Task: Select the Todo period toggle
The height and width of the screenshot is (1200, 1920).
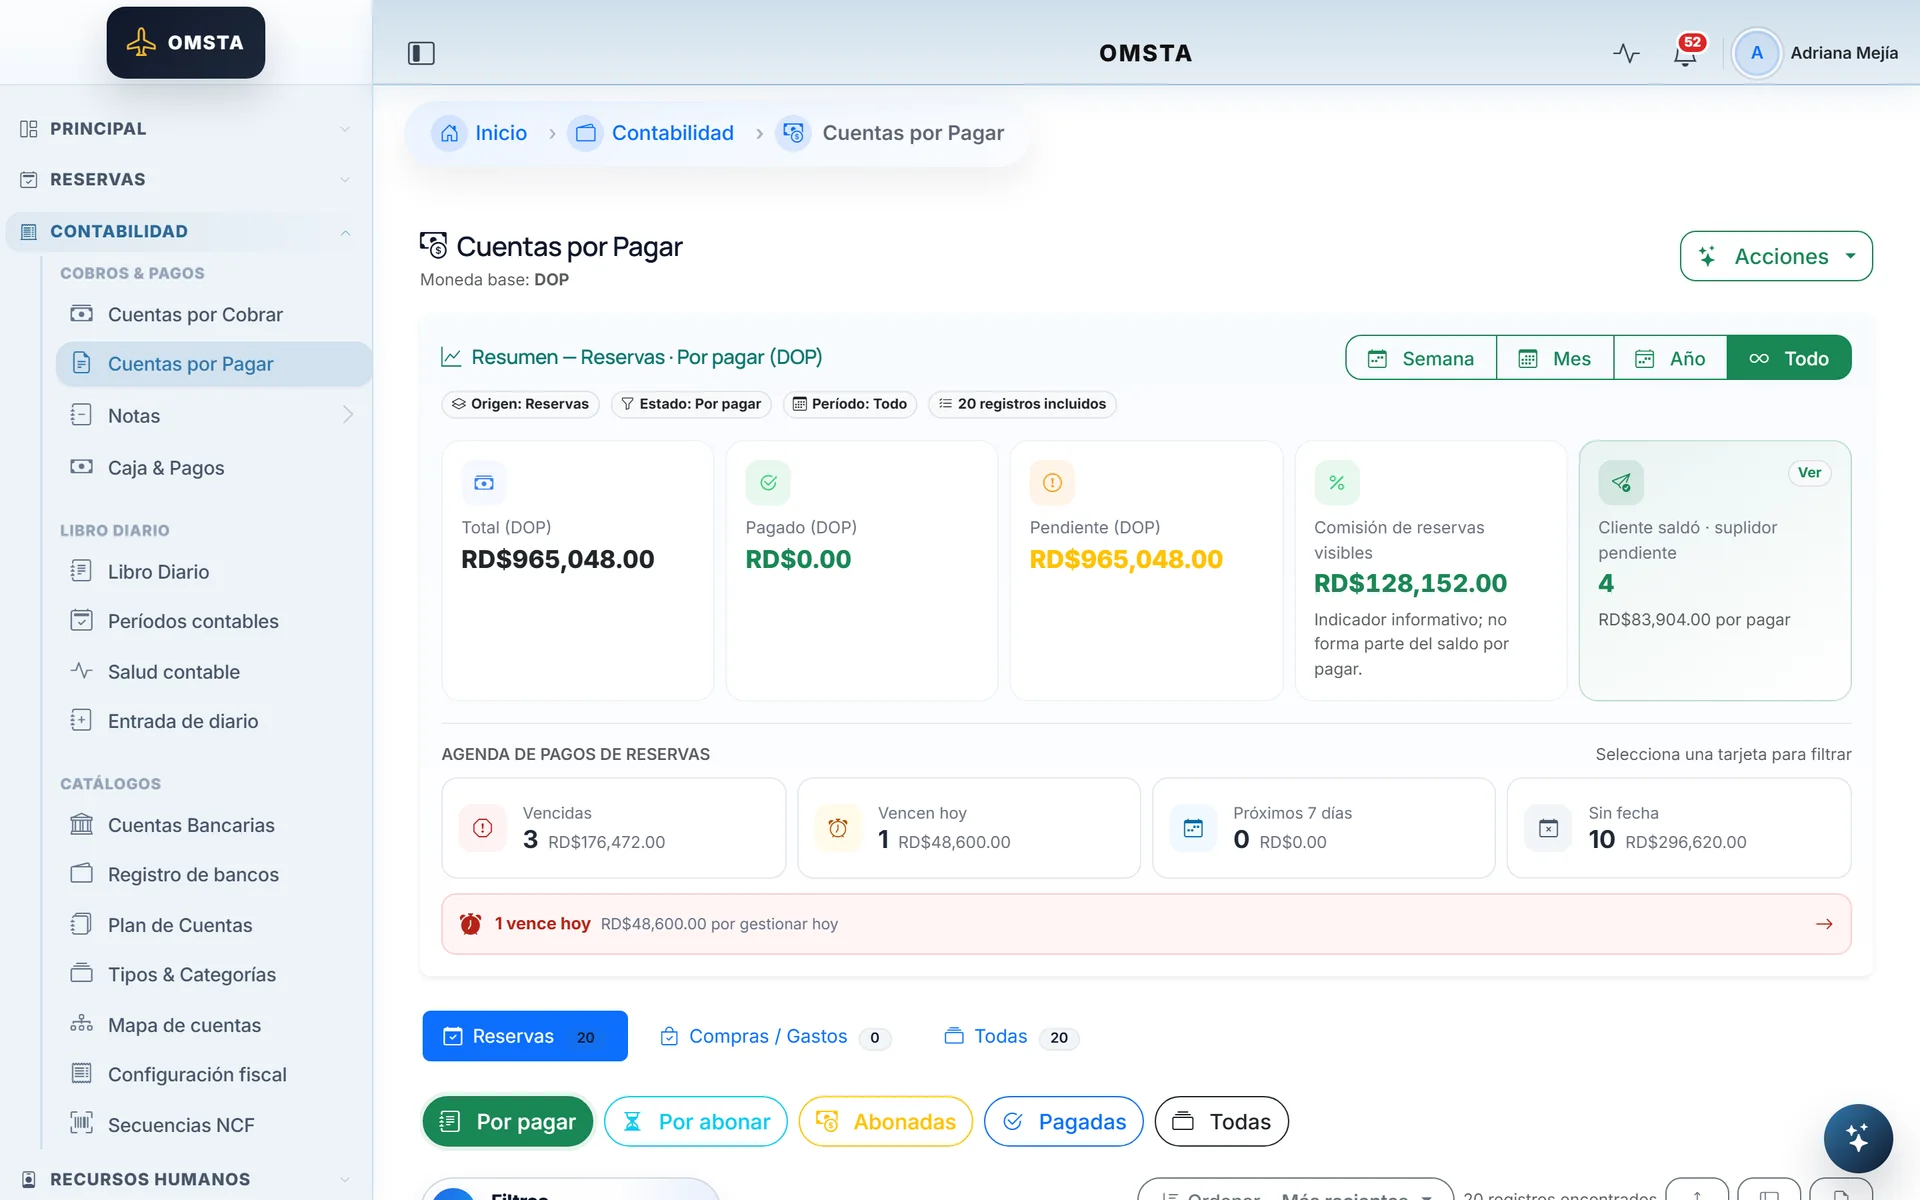Action: (x=1789, y=358)
